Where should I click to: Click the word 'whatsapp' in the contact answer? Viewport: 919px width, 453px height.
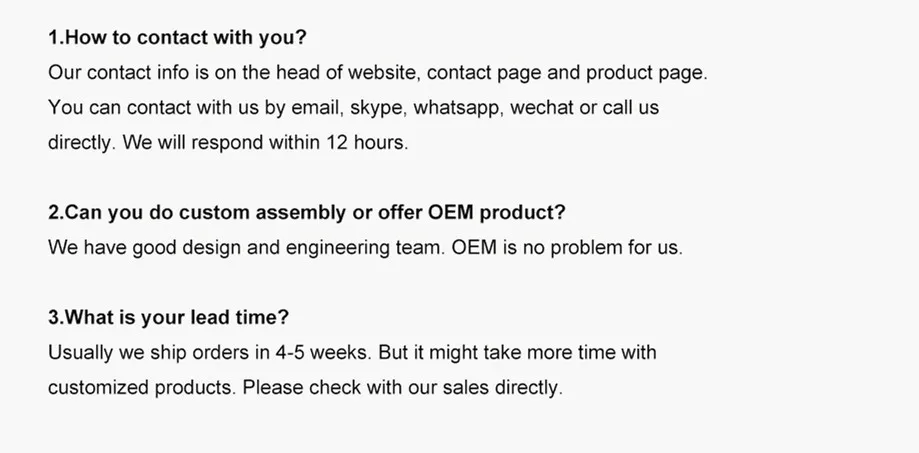click(x=459, y=108)
